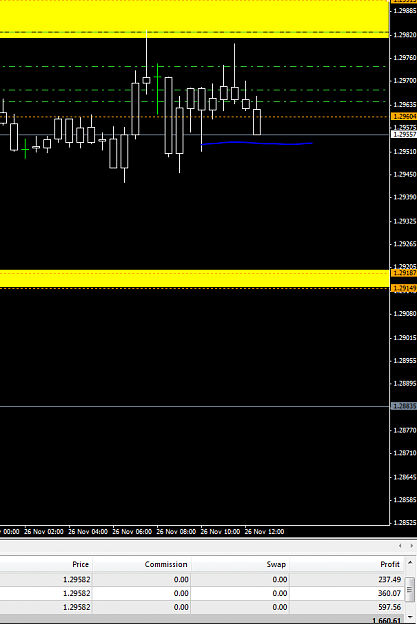Click price scale value 1.28955
Viewport: 417px width, 625px height.
(x=405, y=361)
